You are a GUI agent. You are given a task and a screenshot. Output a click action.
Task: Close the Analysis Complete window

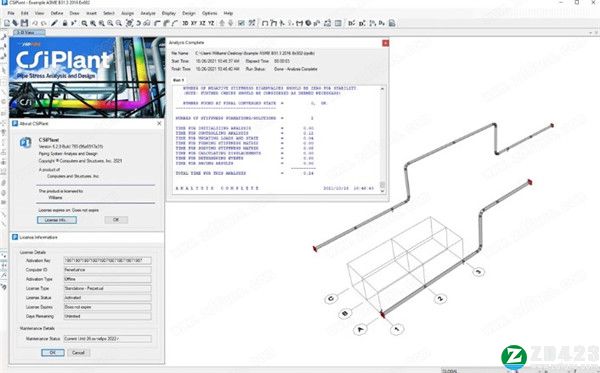click(385, 43)
